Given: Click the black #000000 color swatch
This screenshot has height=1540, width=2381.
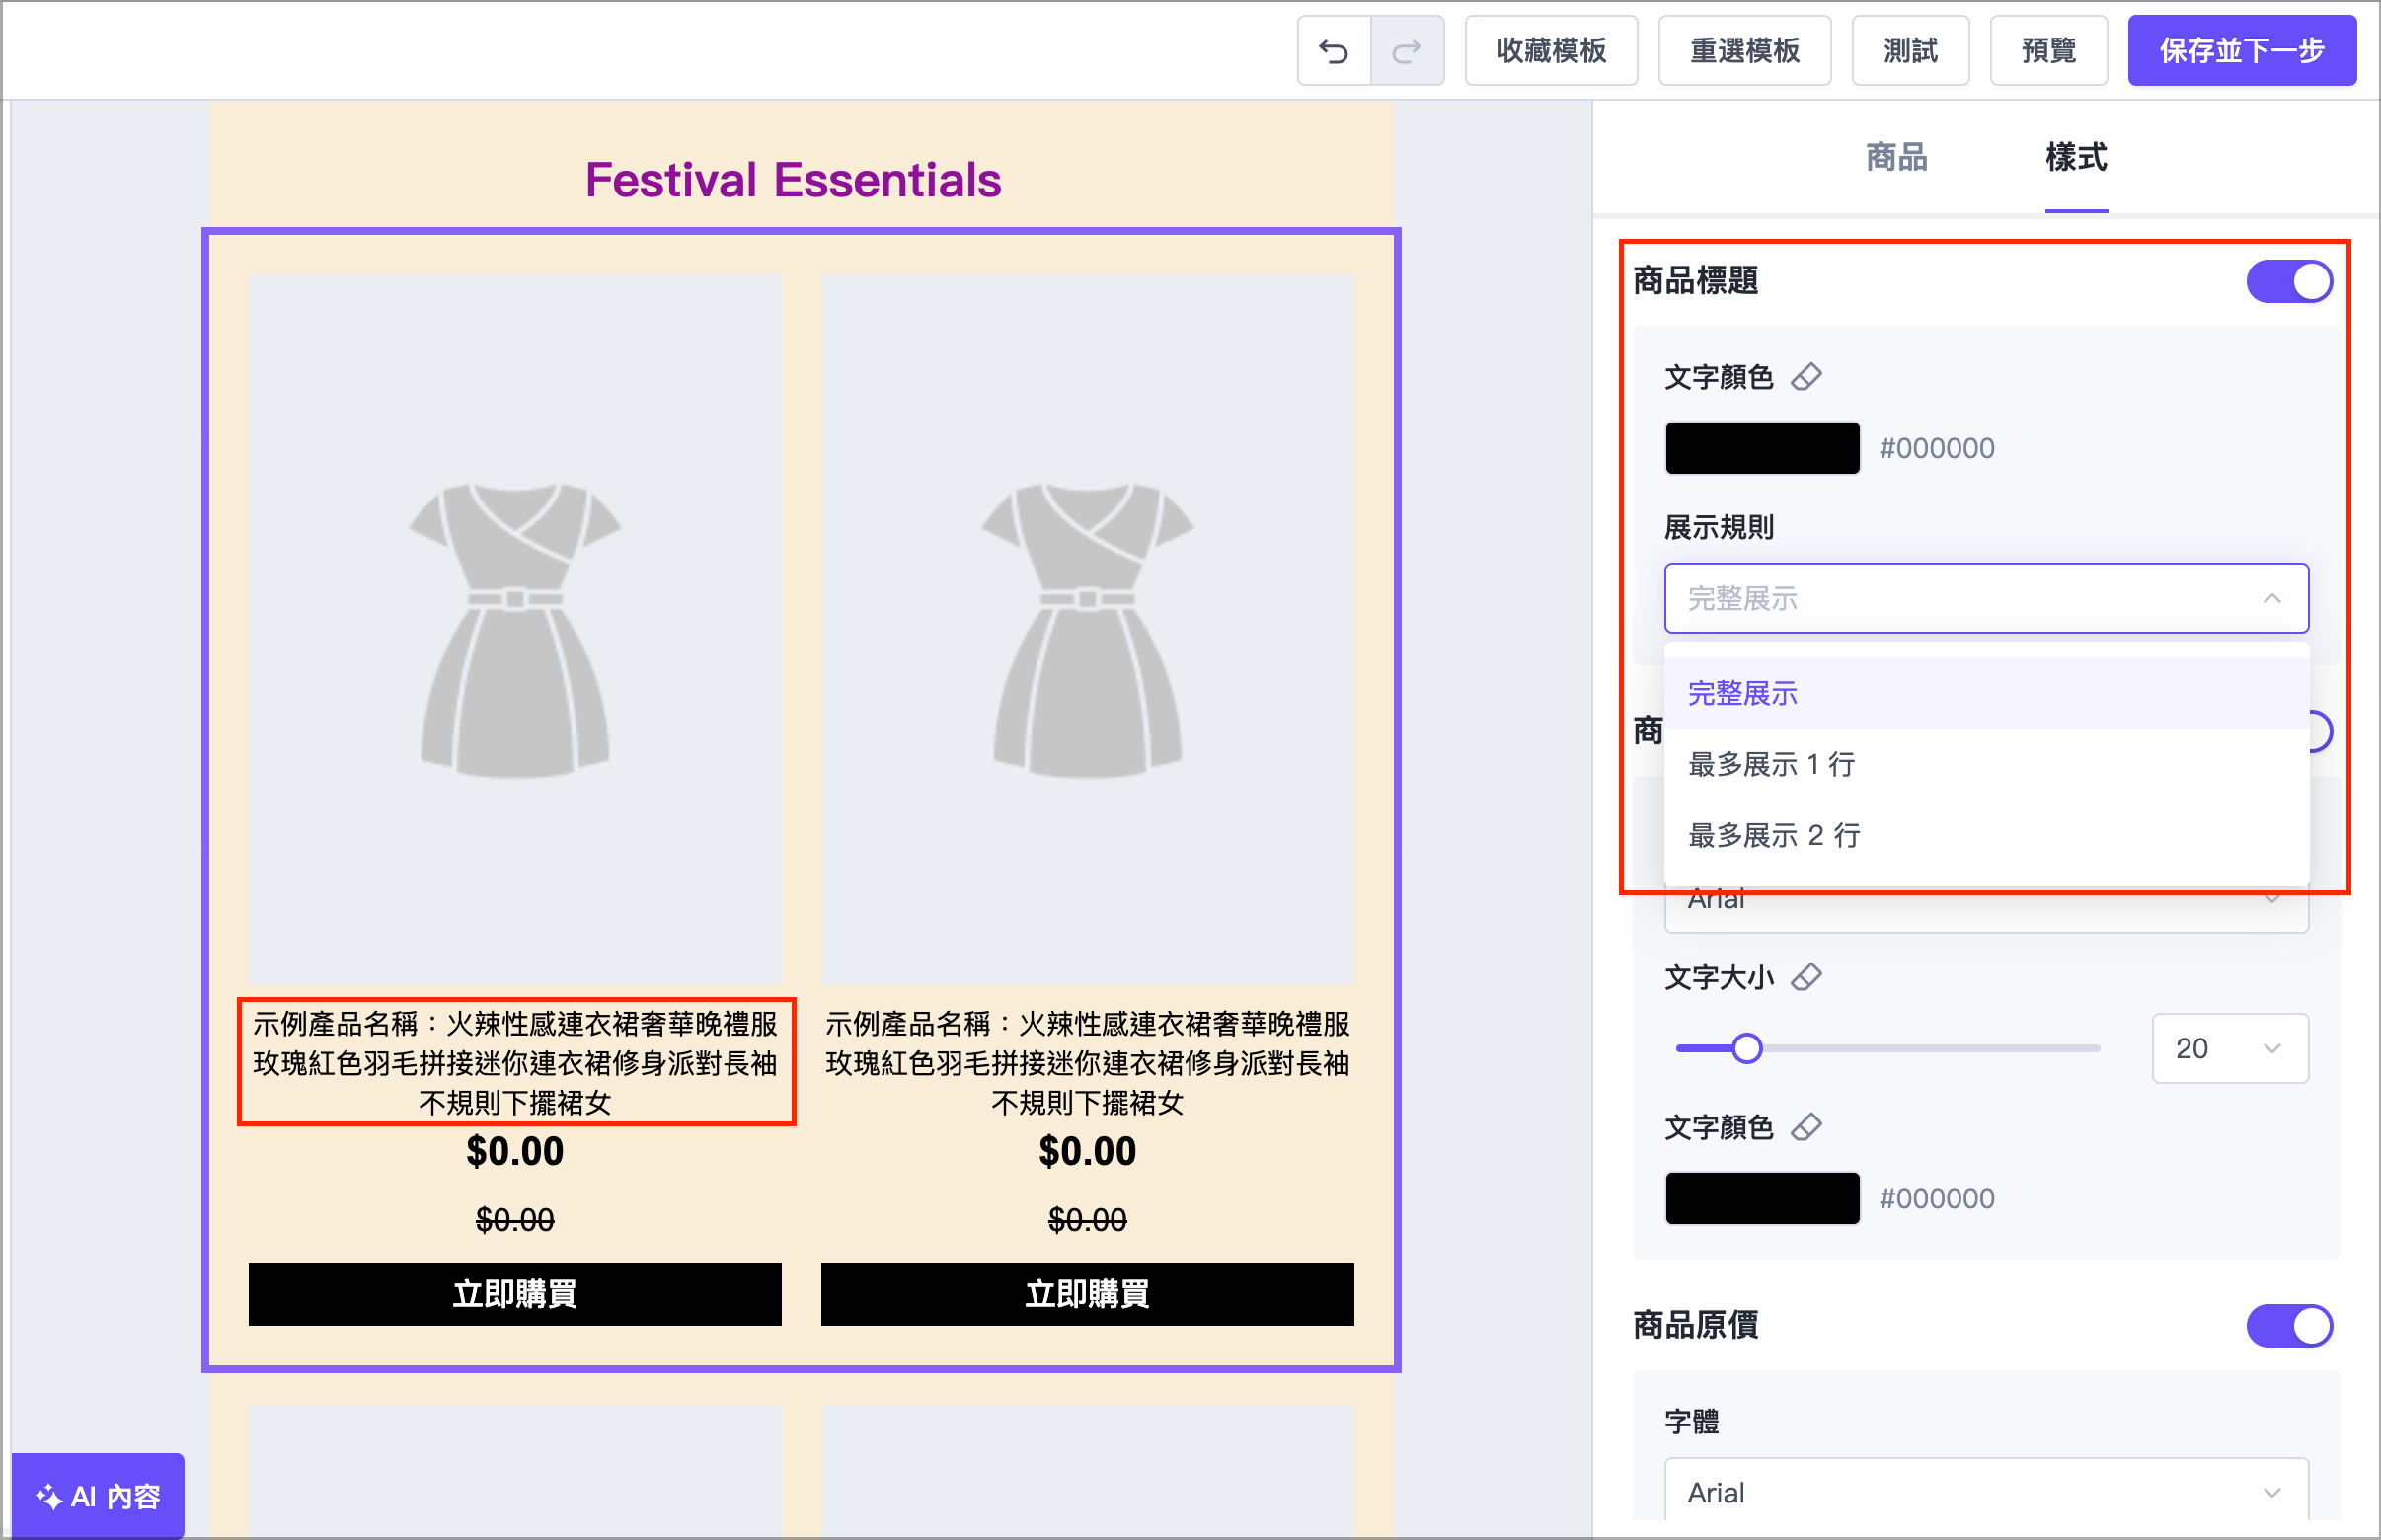Looking at the screenshot, I should click(x=1762, y=447).
